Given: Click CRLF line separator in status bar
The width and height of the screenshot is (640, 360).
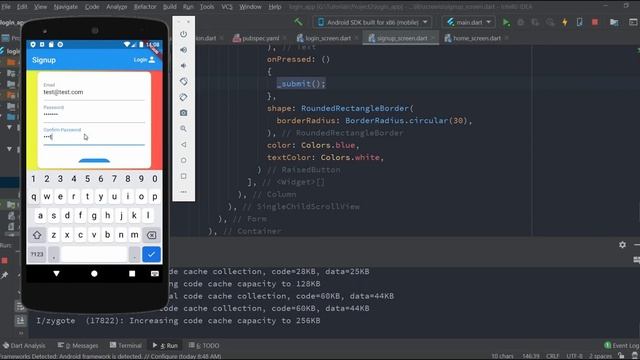Looking at the screenshot, I should [552, 356].
